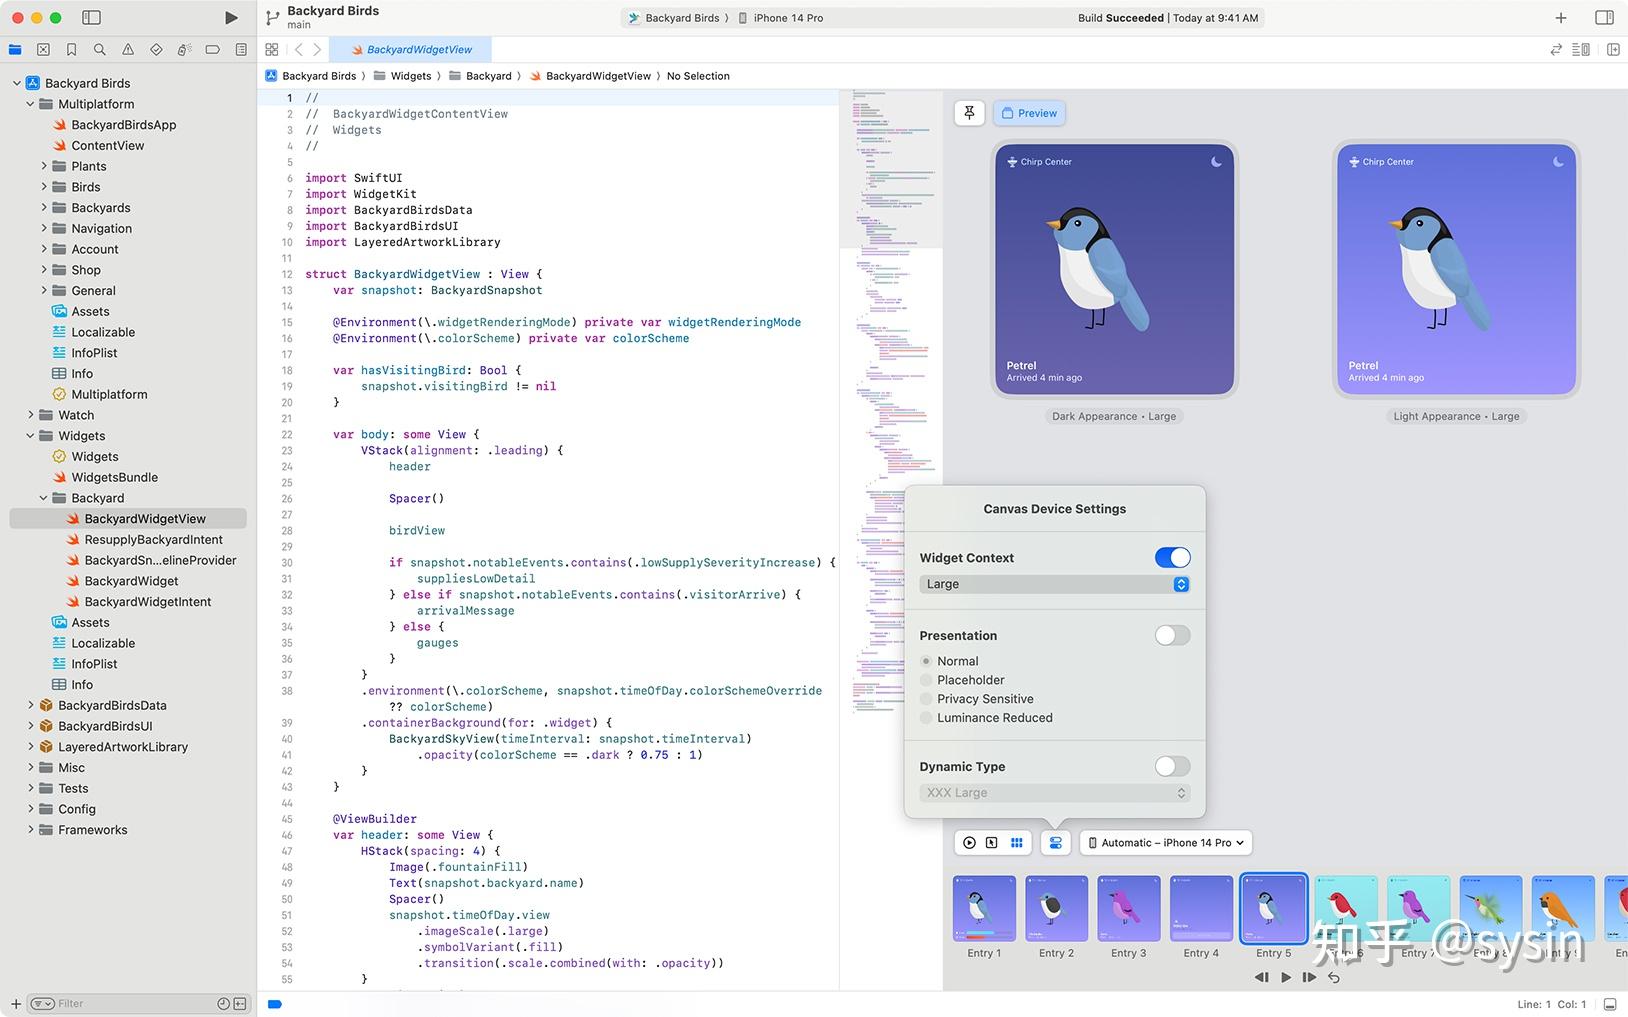Collapse the Widgets folder in navigator

pos(30,436)
